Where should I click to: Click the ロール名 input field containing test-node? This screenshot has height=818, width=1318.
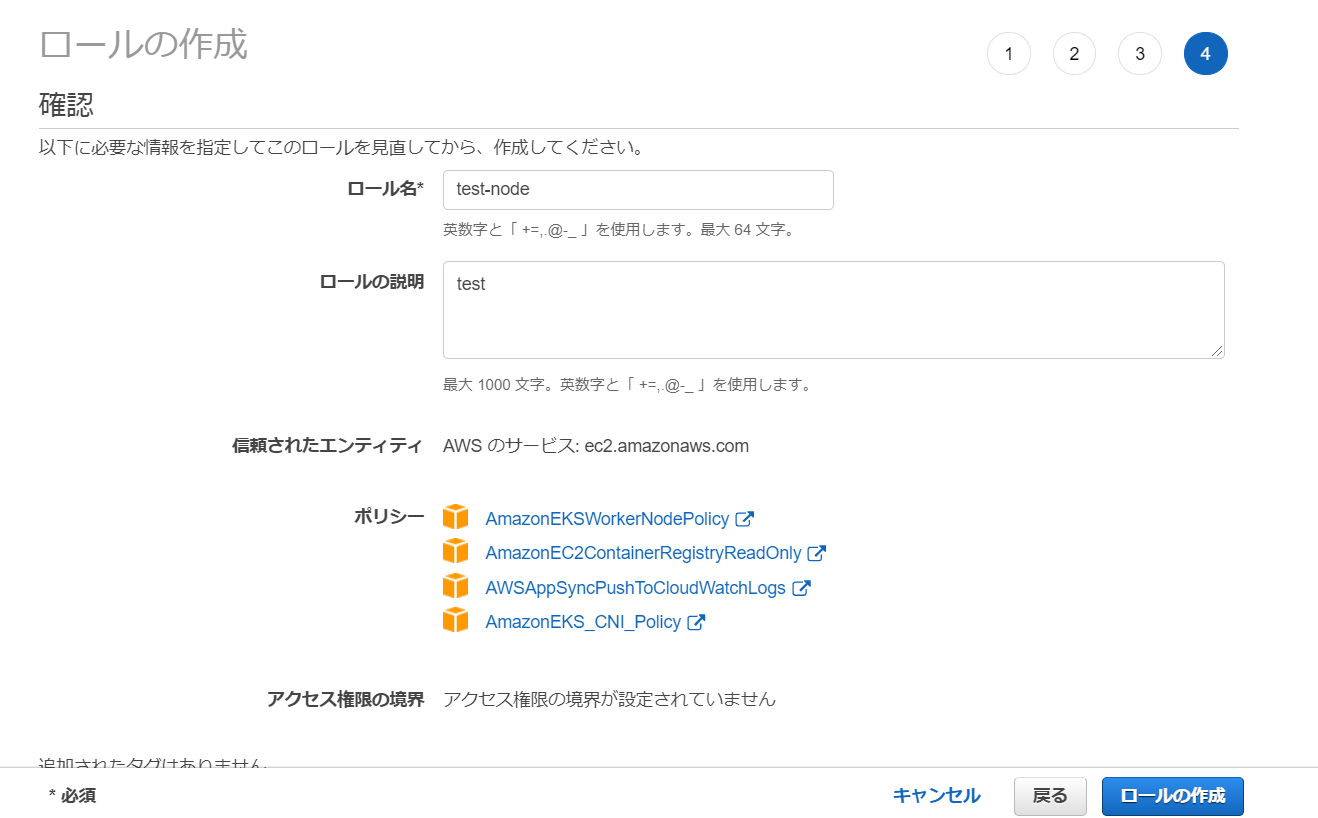(x=638, y=189)
